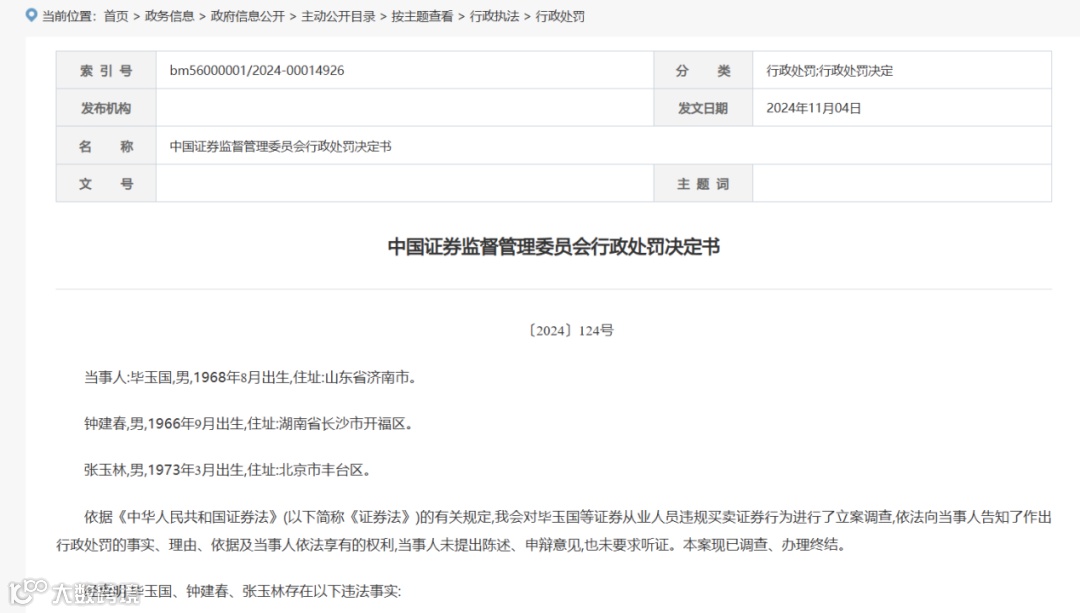Select the date 2024年11月04日
Screen dimensions: 1080x613
coord(813,108)
